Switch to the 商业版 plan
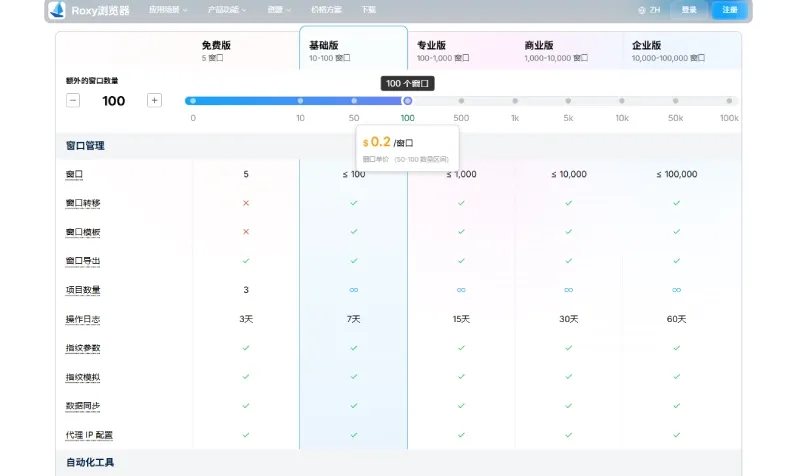 pos(569,51)
